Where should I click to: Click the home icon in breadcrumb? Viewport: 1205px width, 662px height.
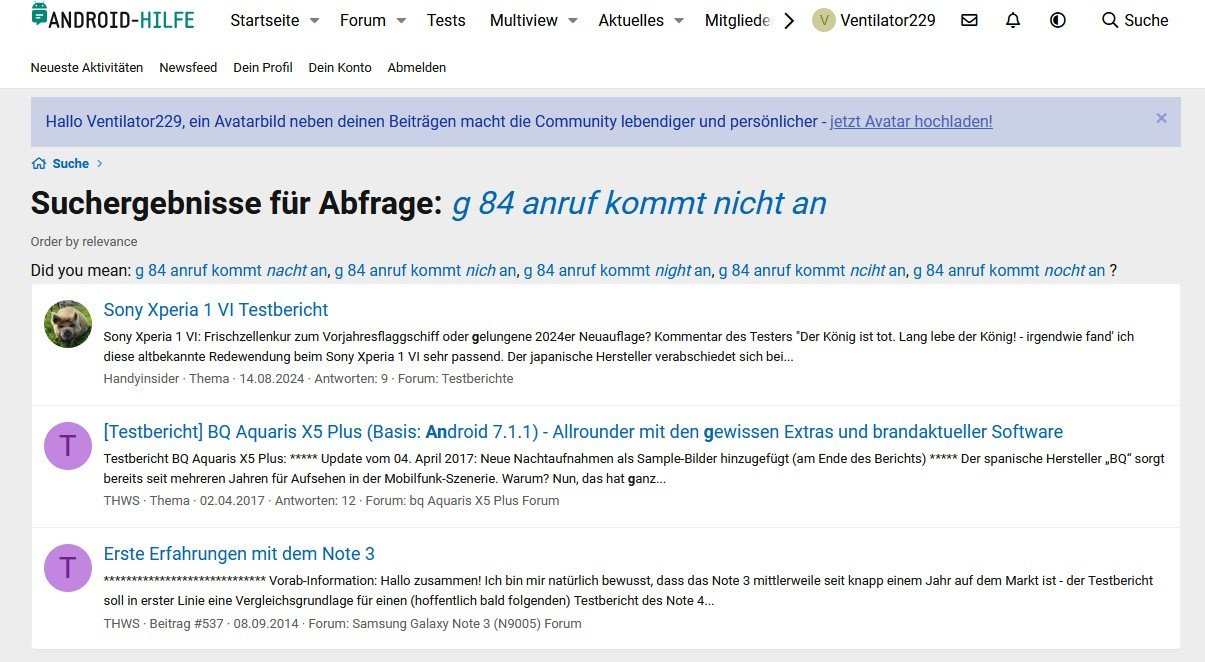(x=39, y=164)
